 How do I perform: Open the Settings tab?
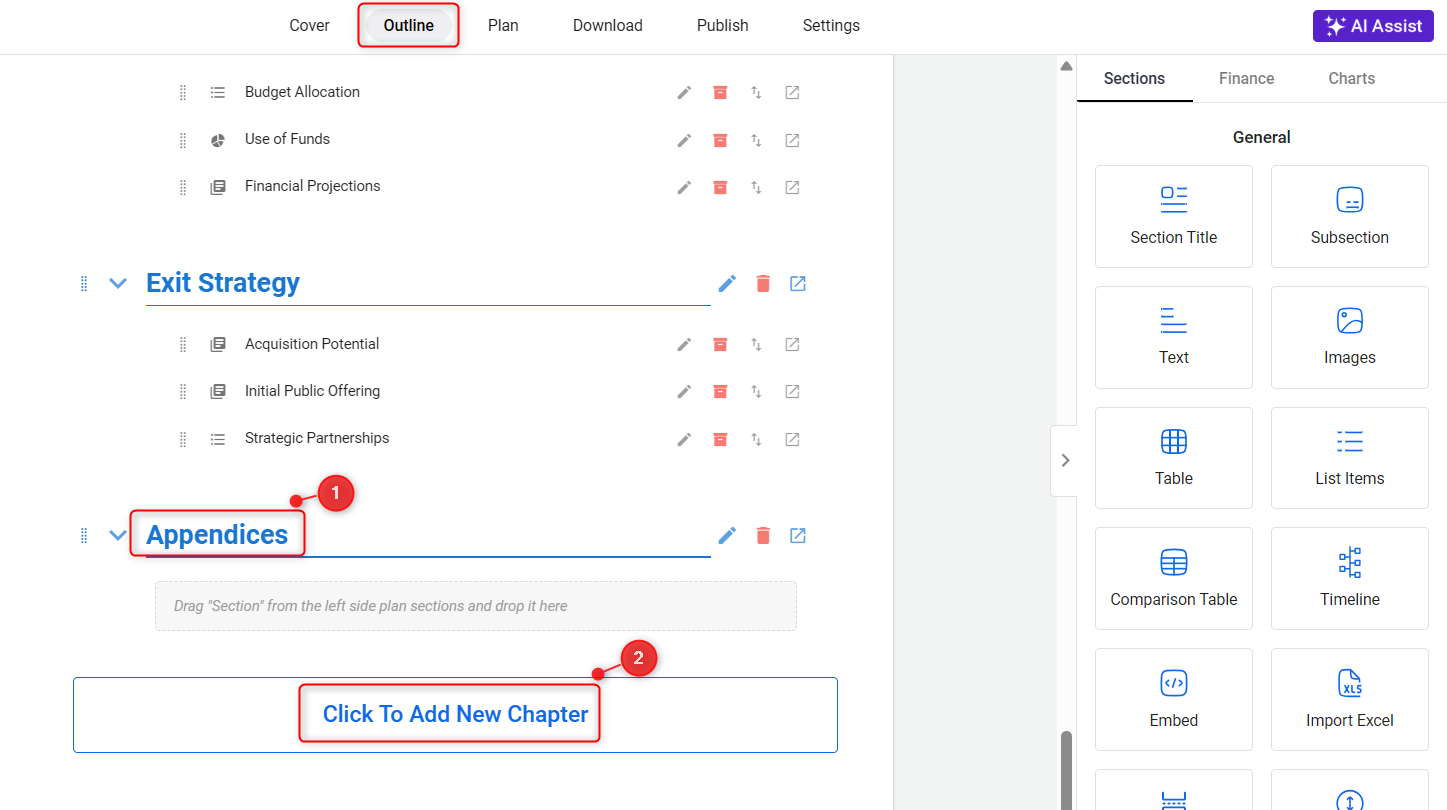831,26
